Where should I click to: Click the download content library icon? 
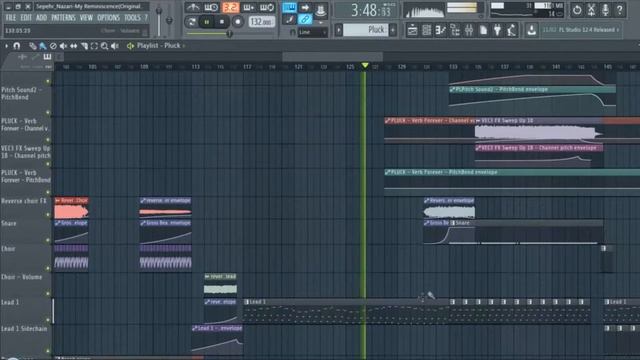pos(531,30)
